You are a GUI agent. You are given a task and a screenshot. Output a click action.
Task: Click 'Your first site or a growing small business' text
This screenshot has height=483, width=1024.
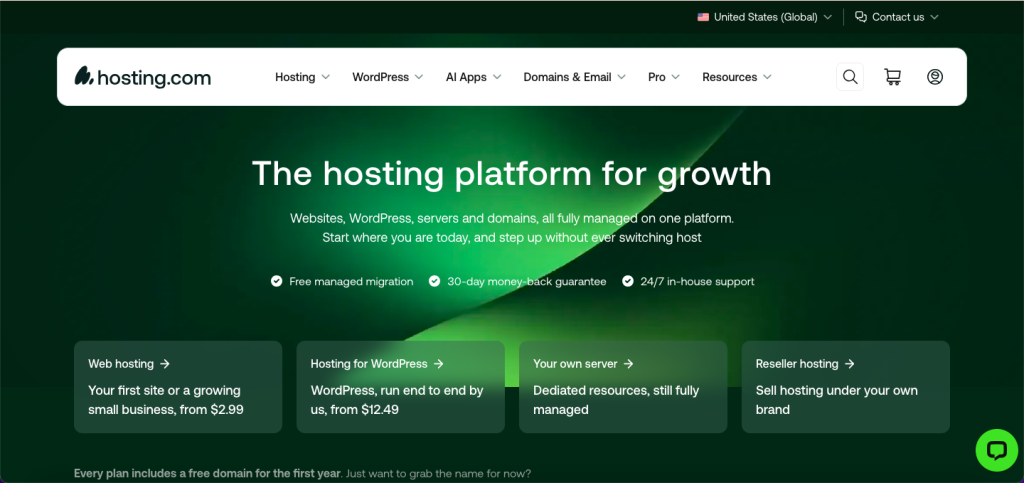point(166,400)
